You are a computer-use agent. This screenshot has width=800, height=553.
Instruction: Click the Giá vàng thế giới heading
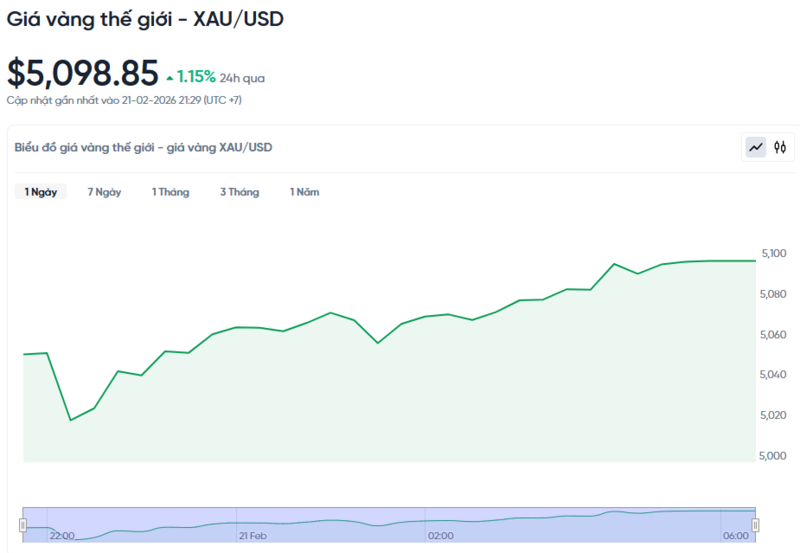click(145, 19)
